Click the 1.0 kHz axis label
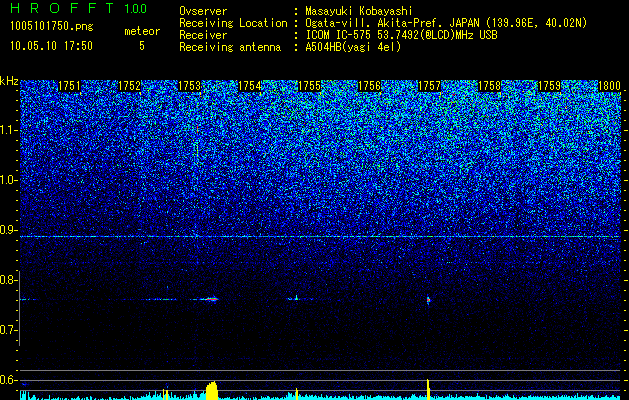Screen dimensions: 629x400 point(7,180)
